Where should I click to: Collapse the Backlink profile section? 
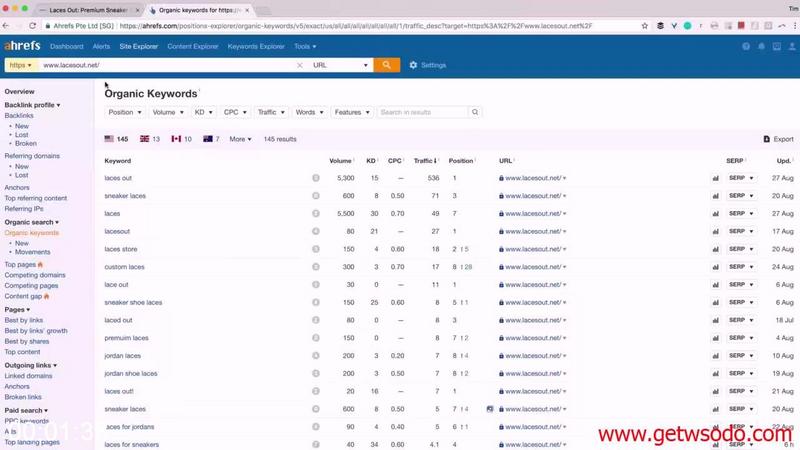tap(32, 105)
